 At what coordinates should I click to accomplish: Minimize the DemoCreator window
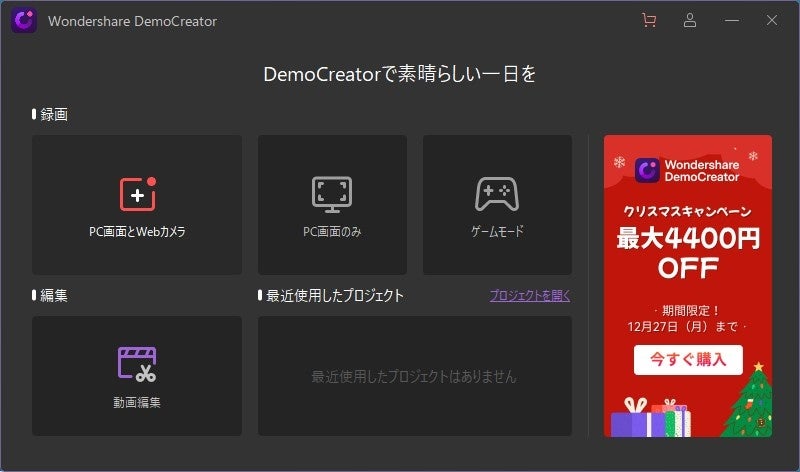pos(732,20)
